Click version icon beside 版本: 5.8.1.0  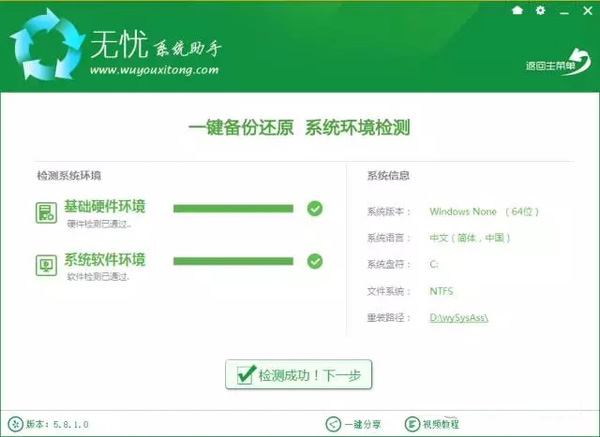click(x=15, y=424)
